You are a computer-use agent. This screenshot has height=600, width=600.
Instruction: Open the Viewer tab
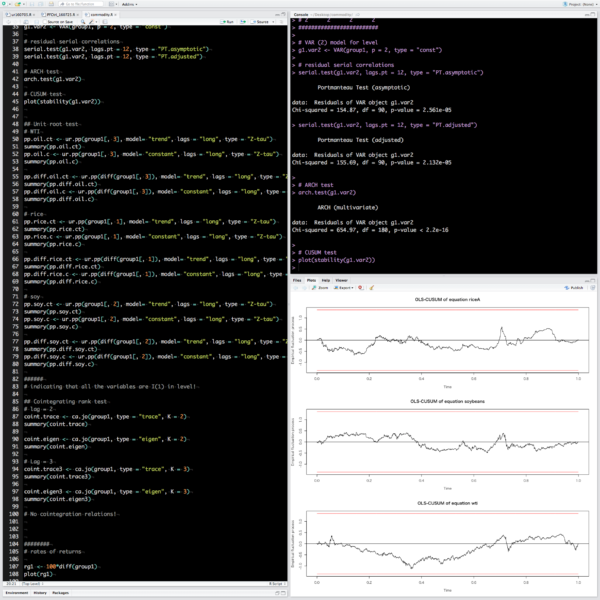[341, 280]
